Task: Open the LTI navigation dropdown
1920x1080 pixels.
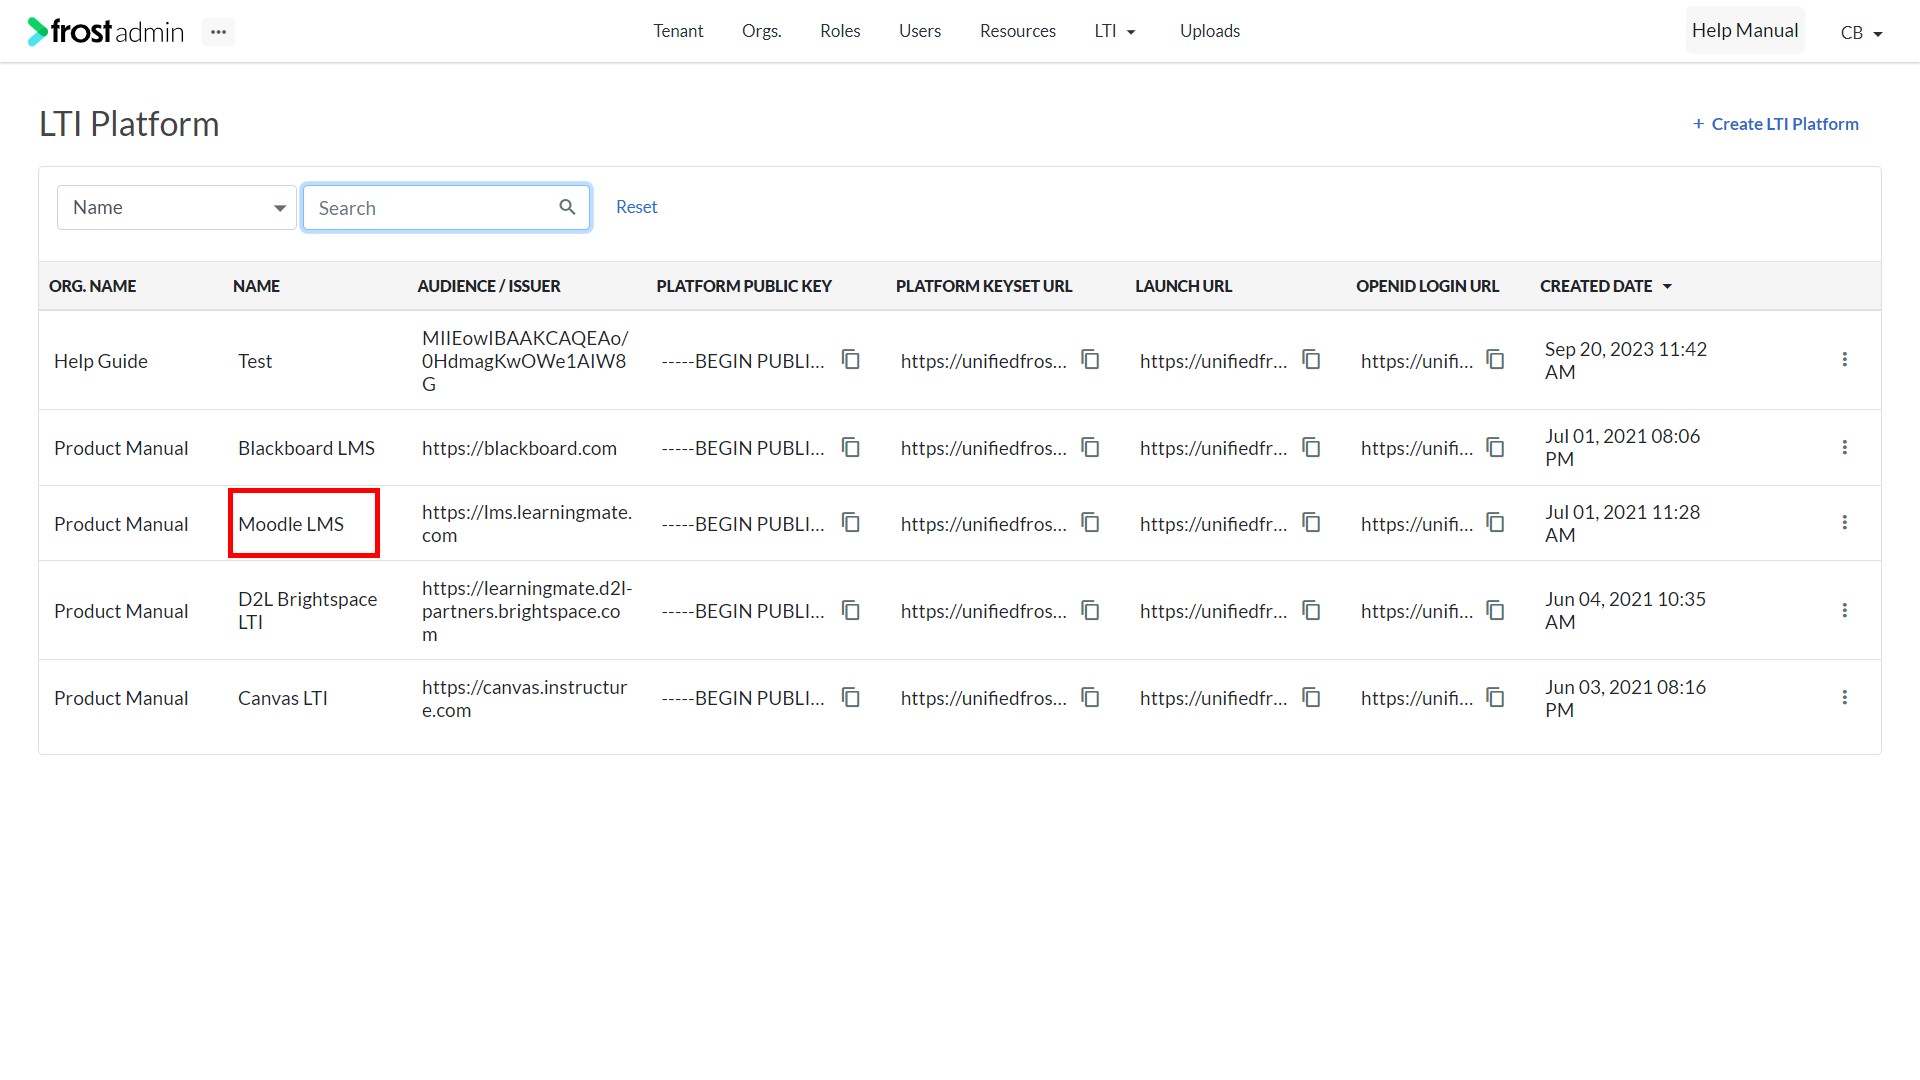Action: pos(1115,31)
